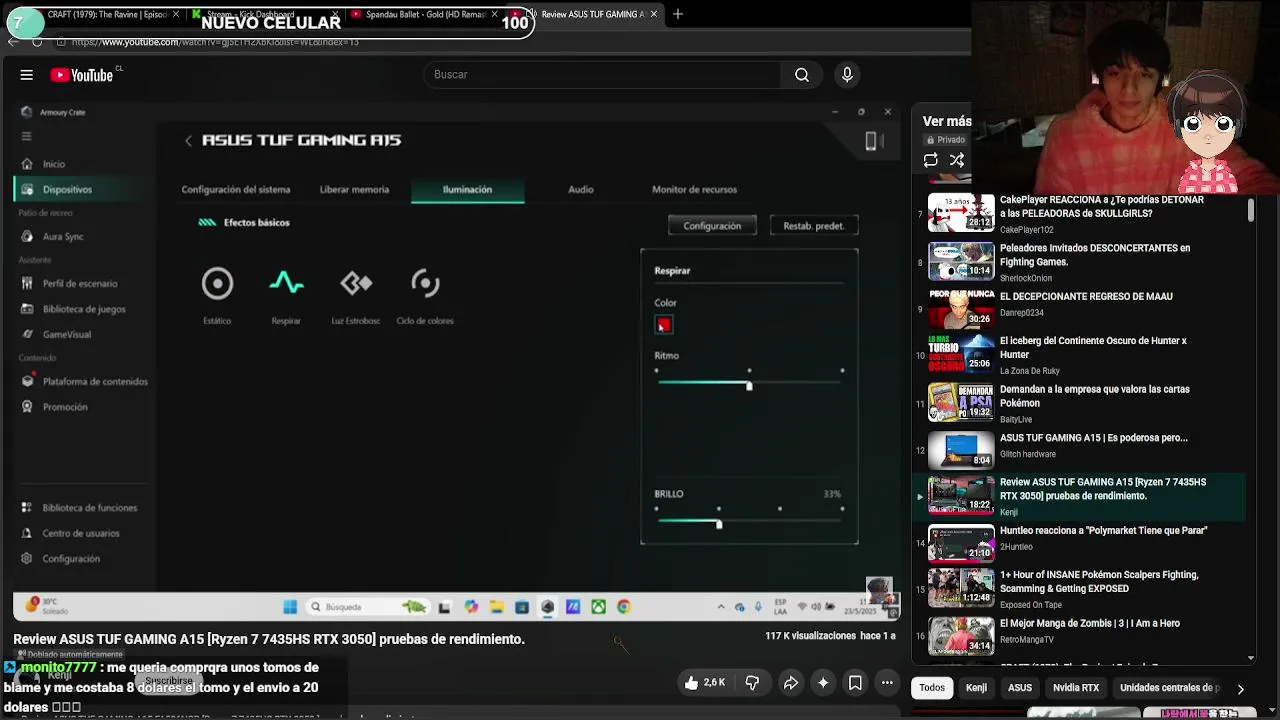1280x720 pixels.
Task: Focus the Buscar search field
Action: click(603, 75)
